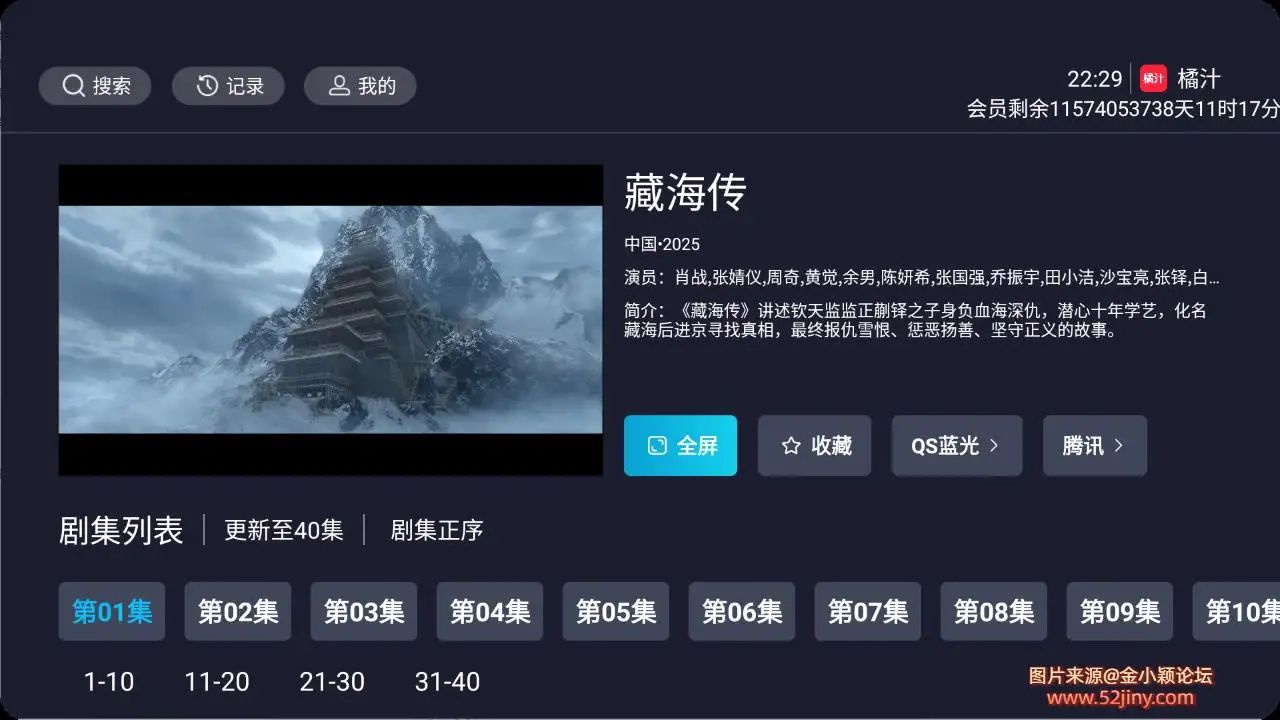Switch to episodes 21-30 tab
Screen dimensions: 1280x720
pos(332,682)
